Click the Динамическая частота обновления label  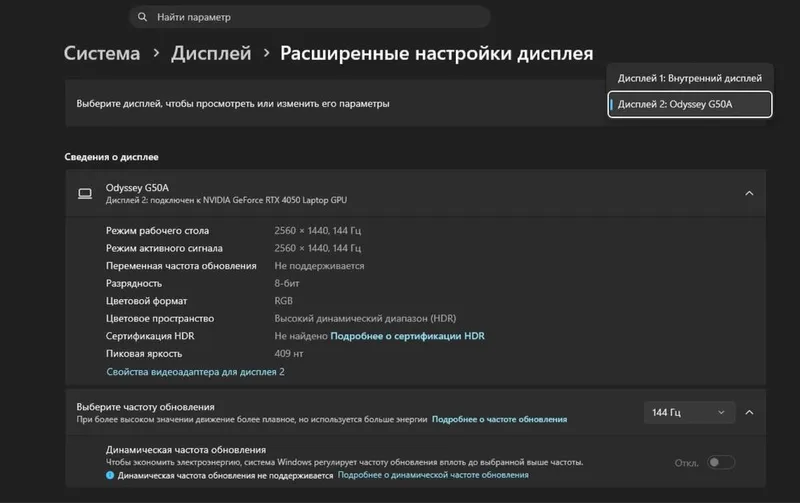186,449
